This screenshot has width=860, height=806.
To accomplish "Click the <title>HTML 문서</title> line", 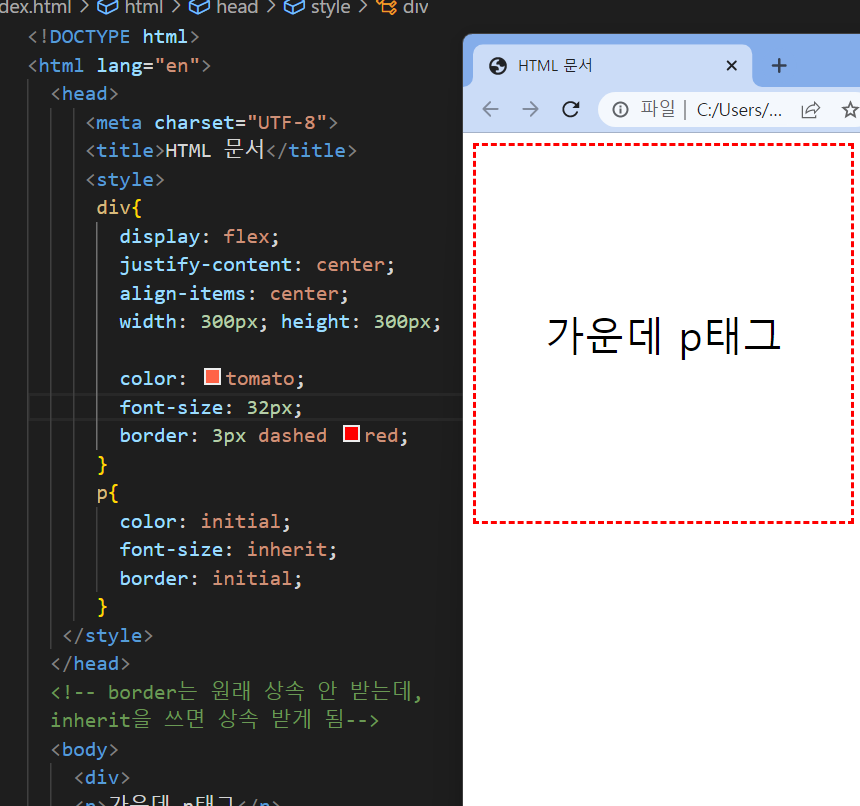I will pos(221,150).
